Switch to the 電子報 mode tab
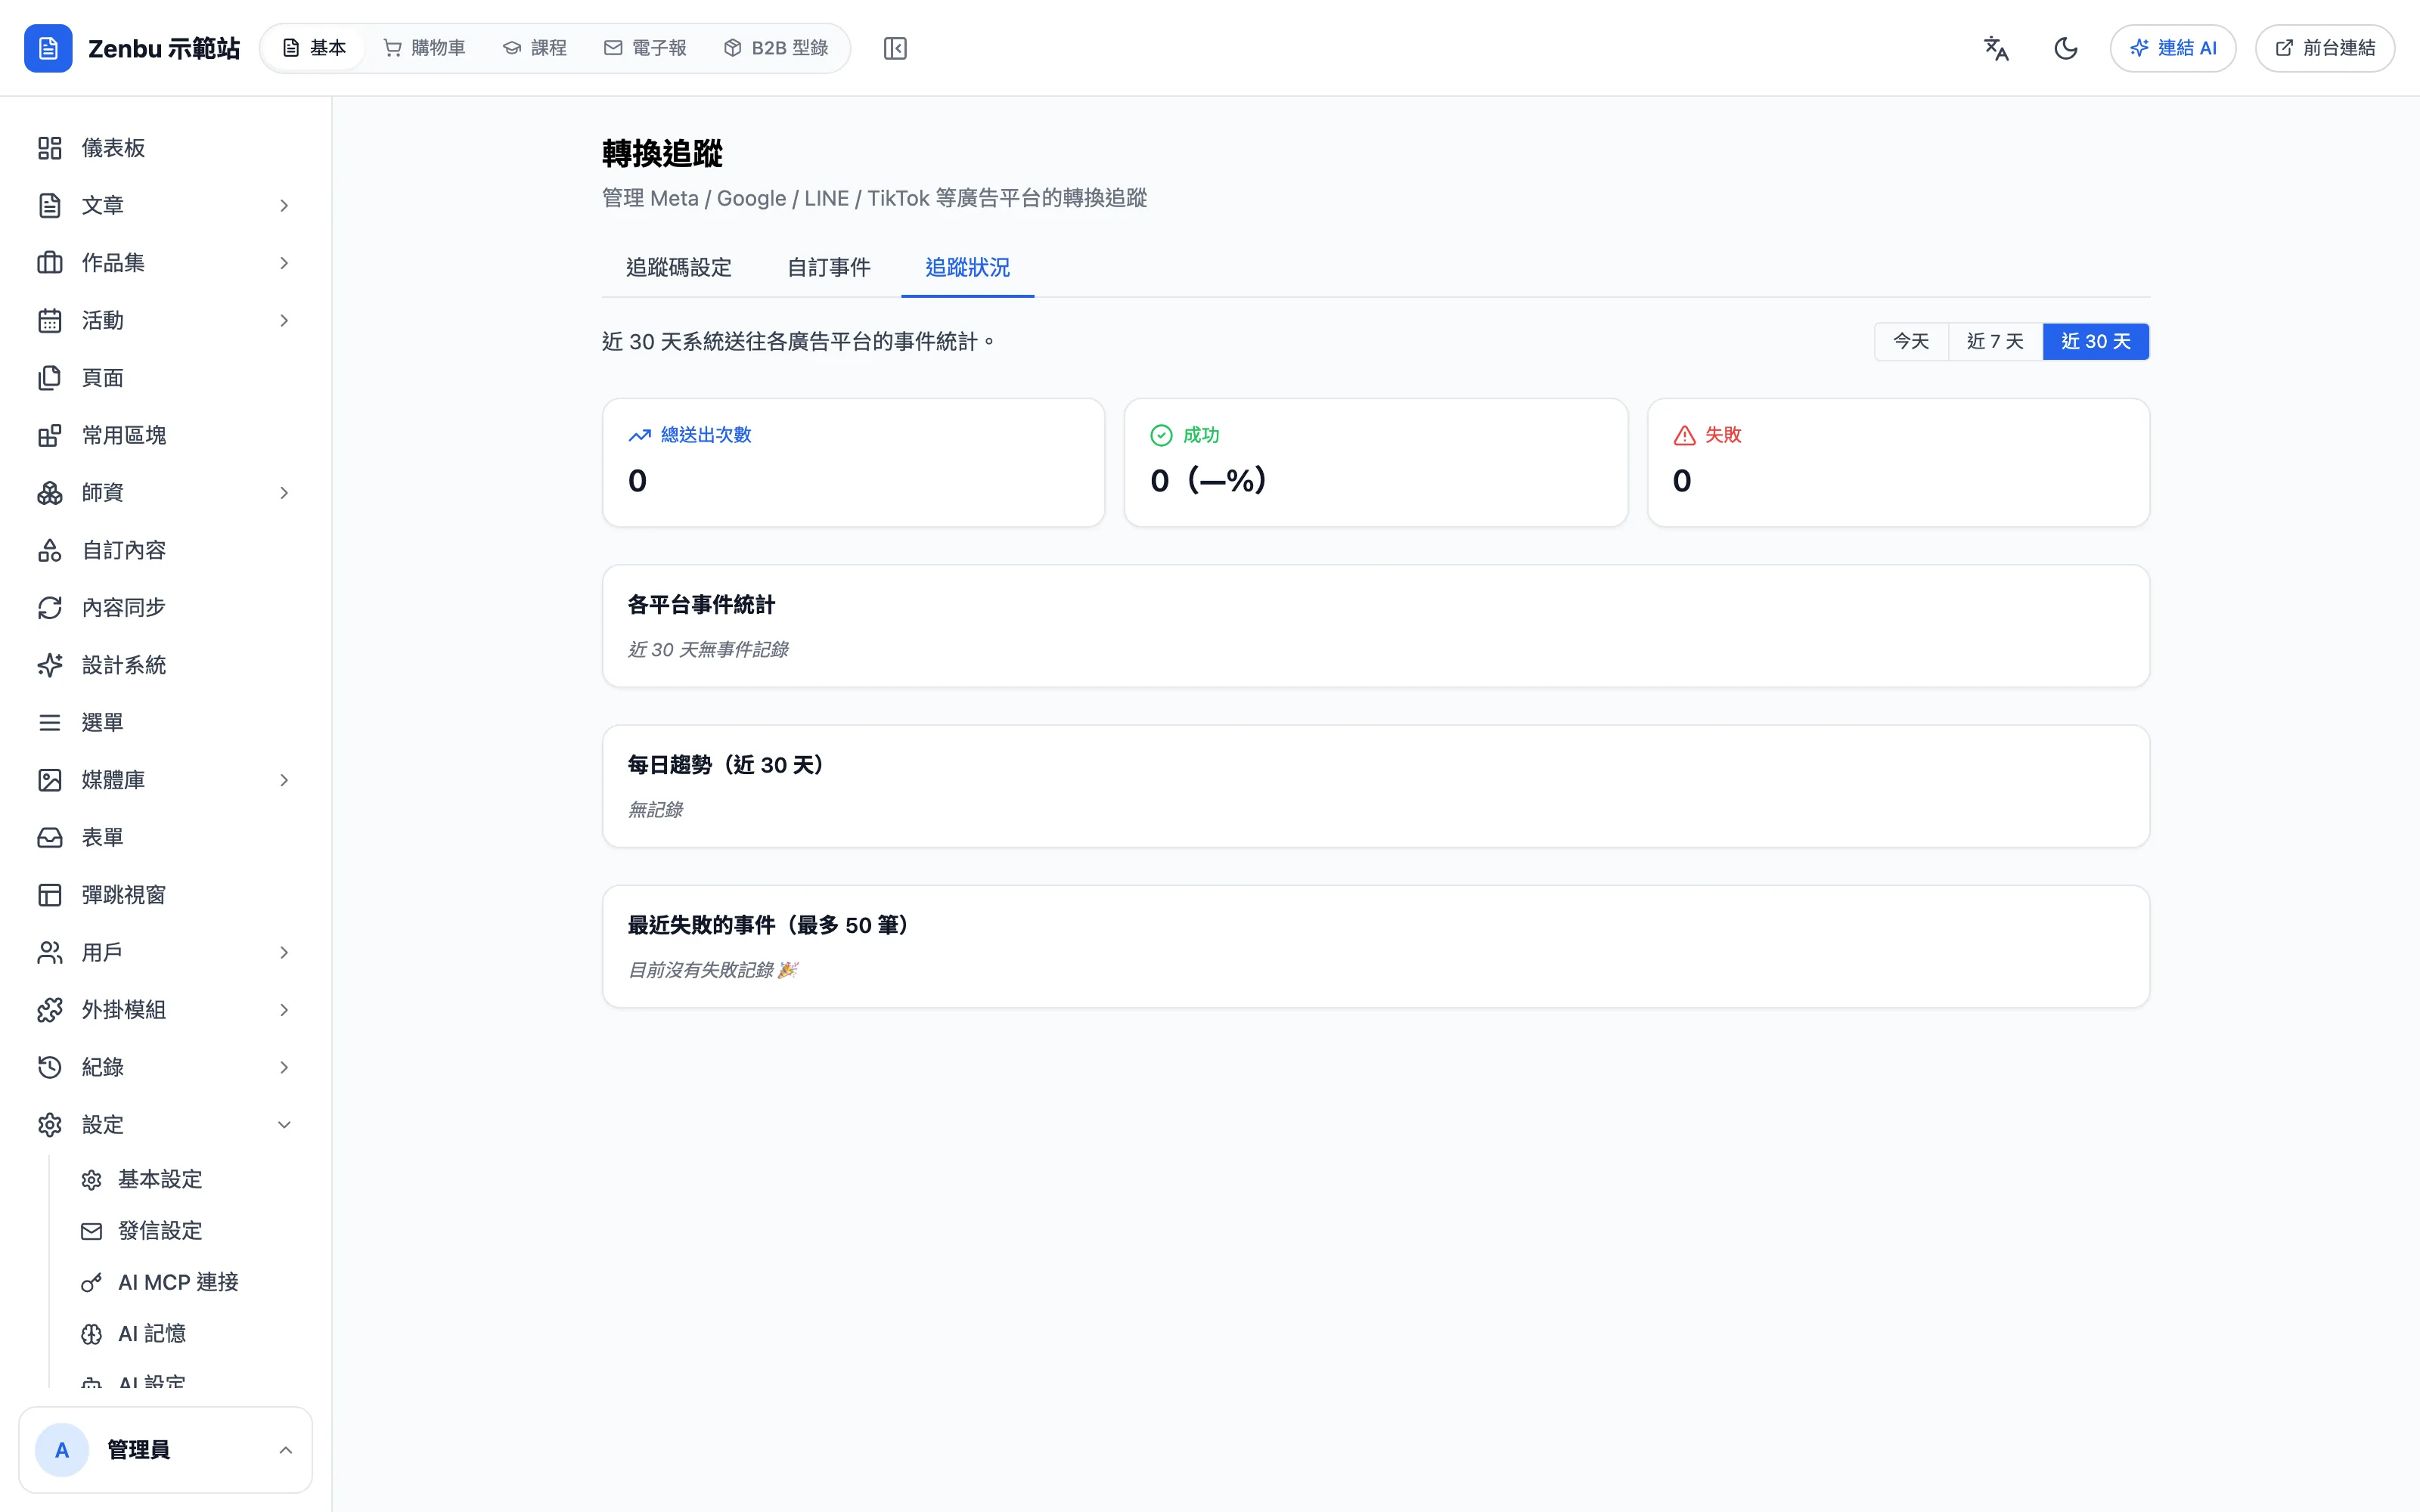2420x1512 pixels. (645, 48)
